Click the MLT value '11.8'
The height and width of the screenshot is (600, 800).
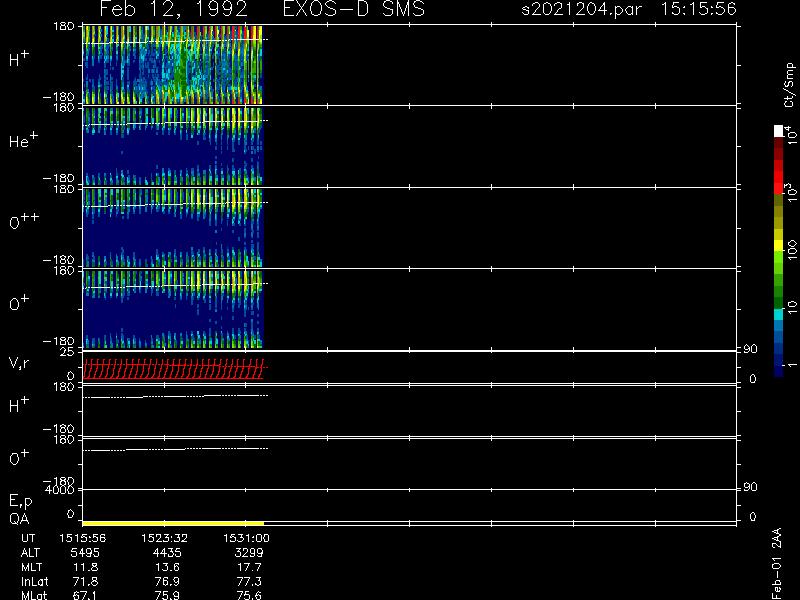click(85, 567)
